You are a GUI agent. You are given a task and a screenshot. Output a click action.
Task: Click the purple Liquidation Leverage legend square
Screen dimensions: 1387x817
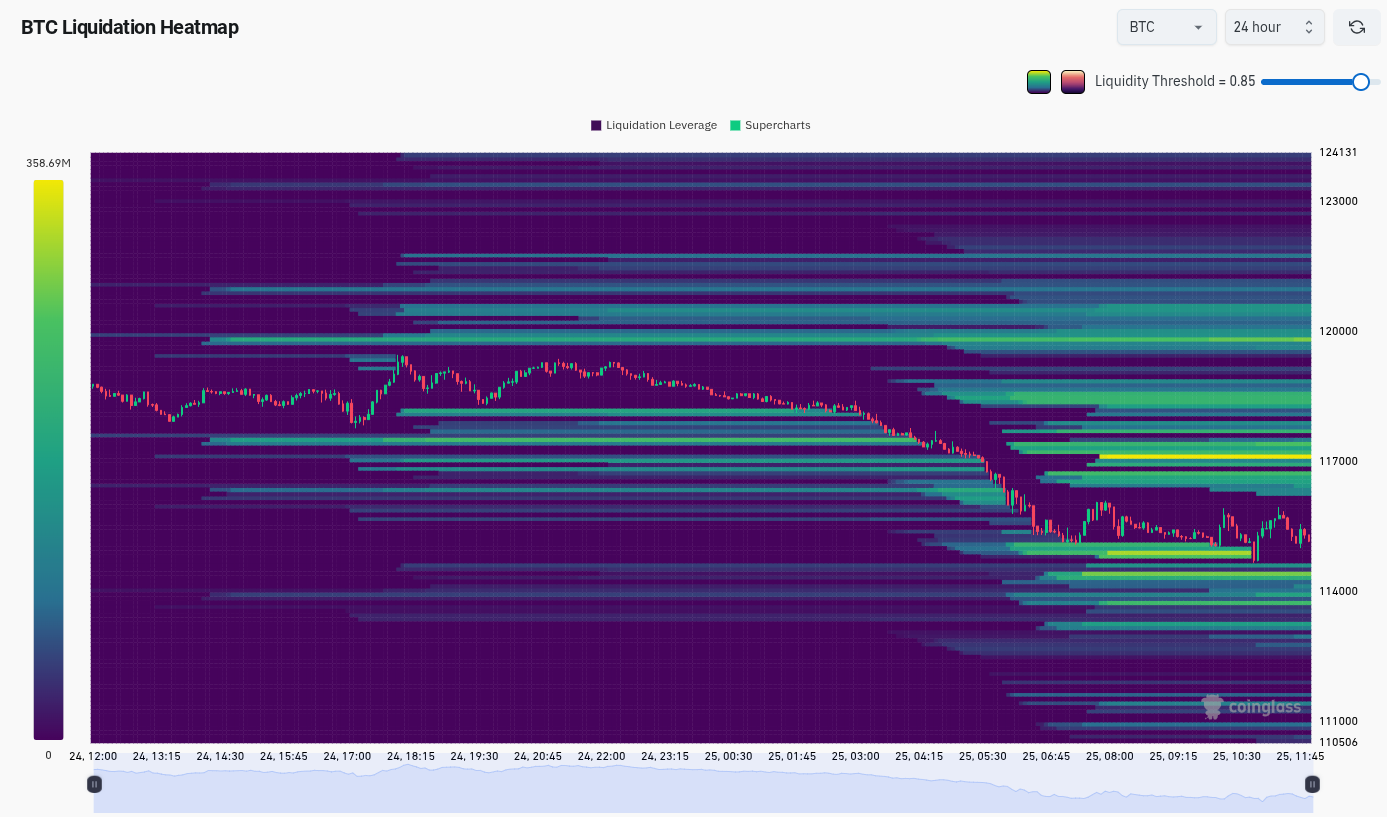click(596, 125)
